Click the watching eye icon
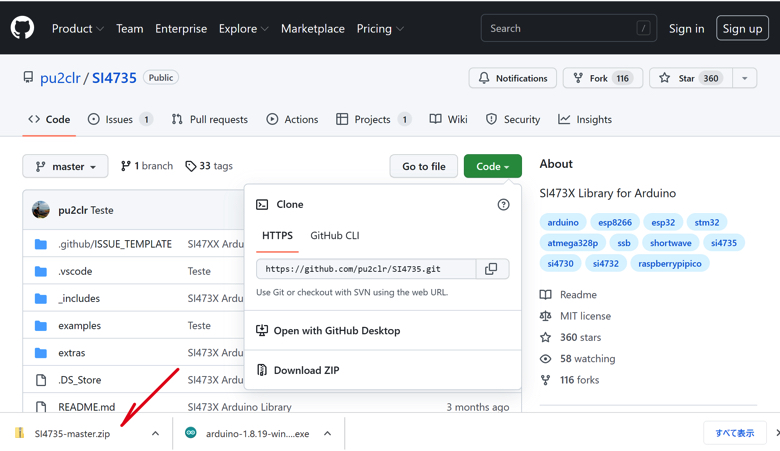Screen dimensions: 780x451 click(546, 359)
